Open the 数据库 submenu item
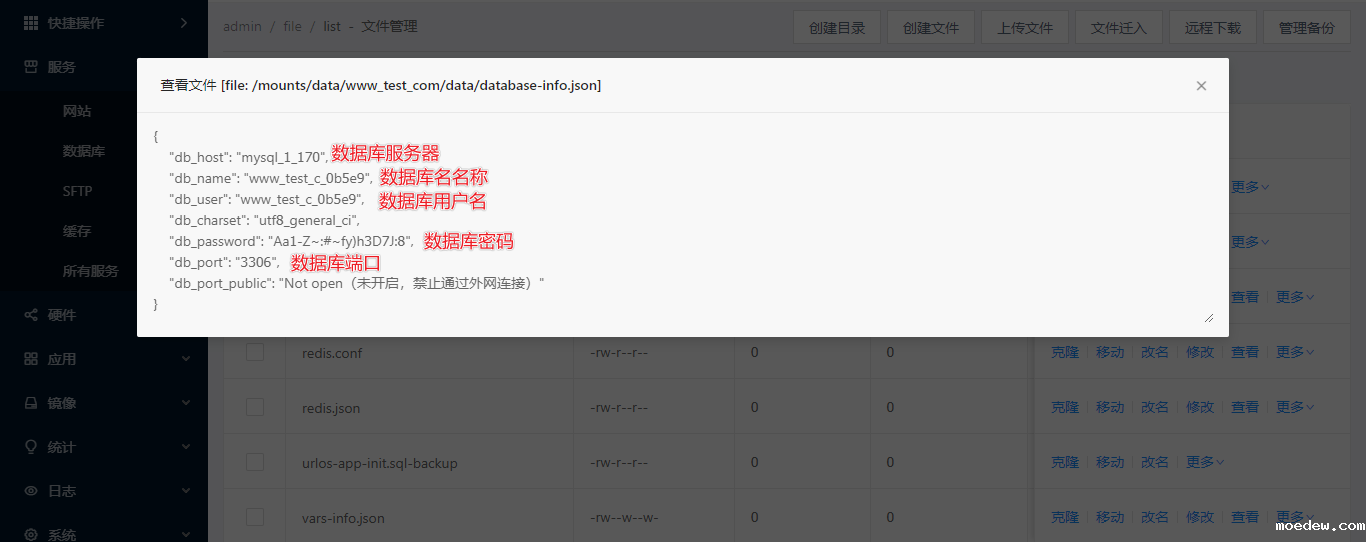Image resolution: width=1366 pixels, height=542 pixels. click(x=84, y=151)
